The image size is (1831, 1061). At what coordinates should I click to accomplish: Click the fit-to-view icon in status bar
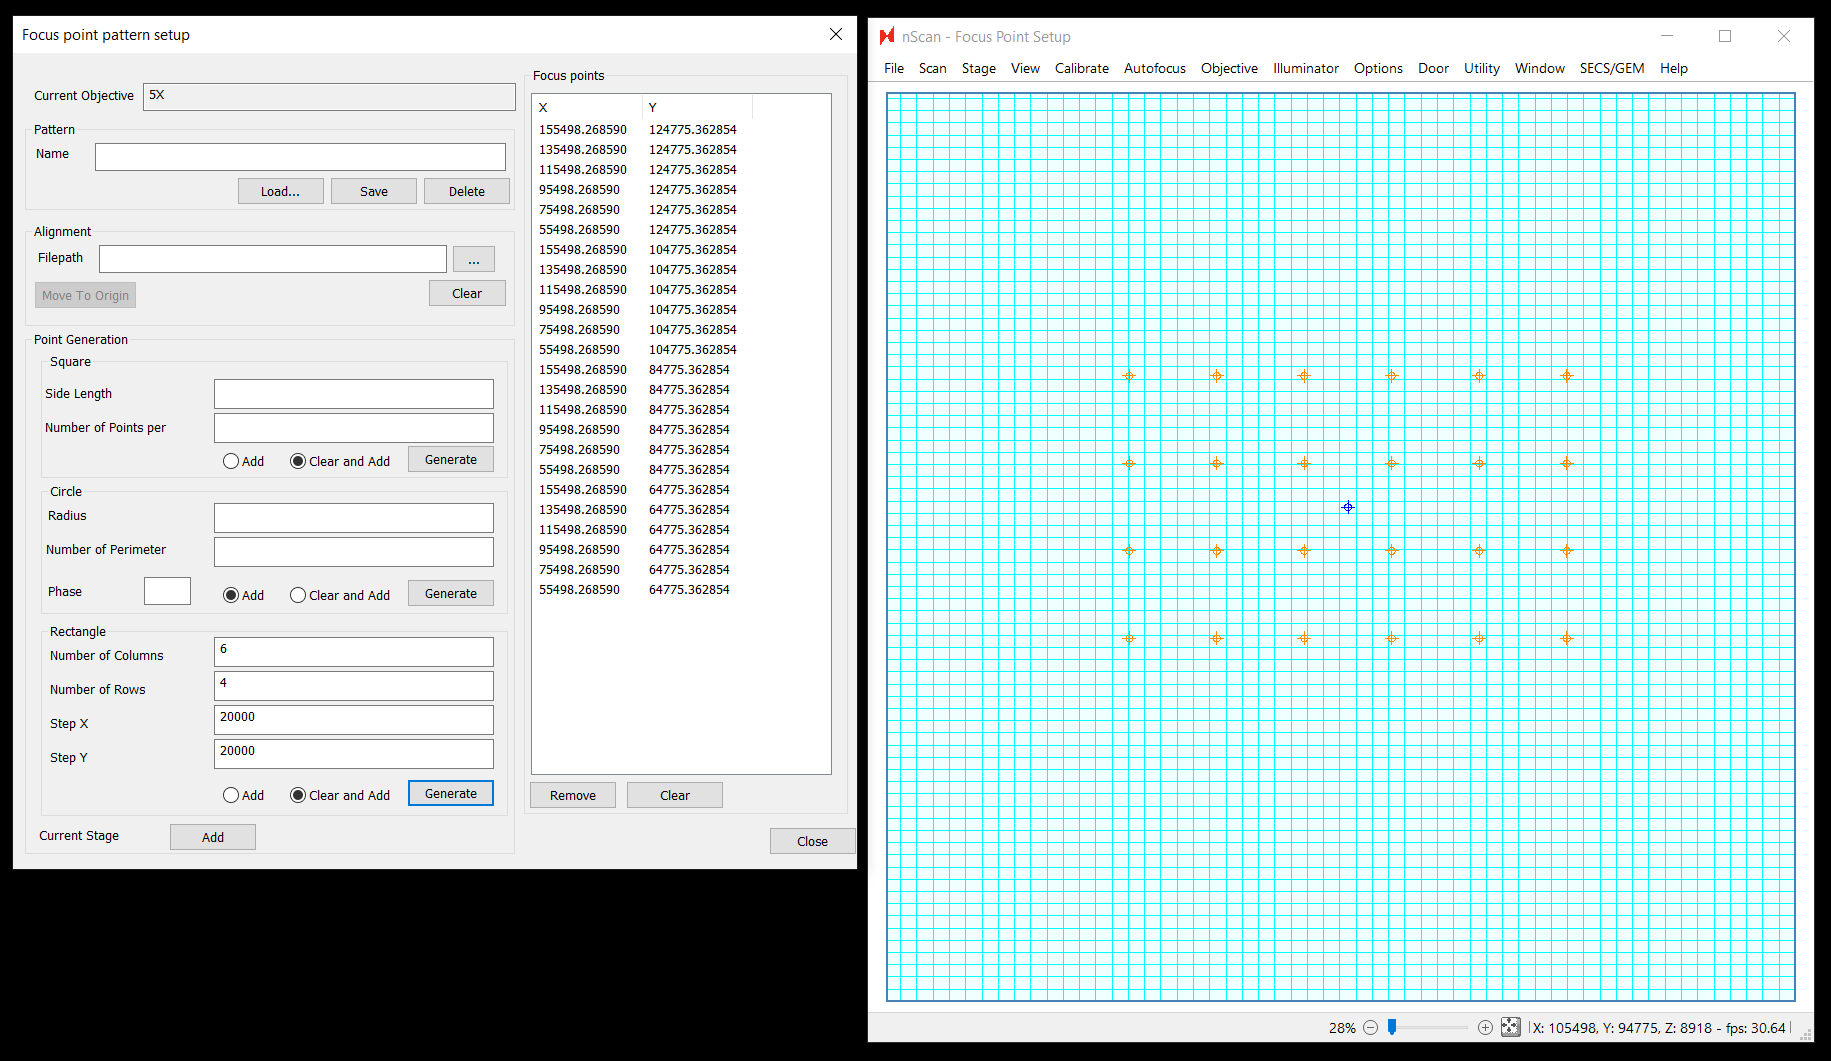(1510, 1027)
